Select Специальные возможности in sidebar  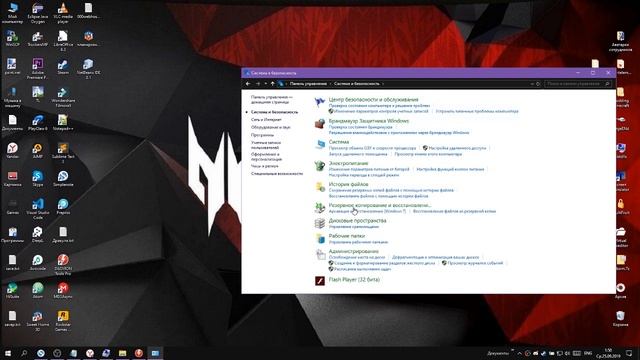(277, 174)
